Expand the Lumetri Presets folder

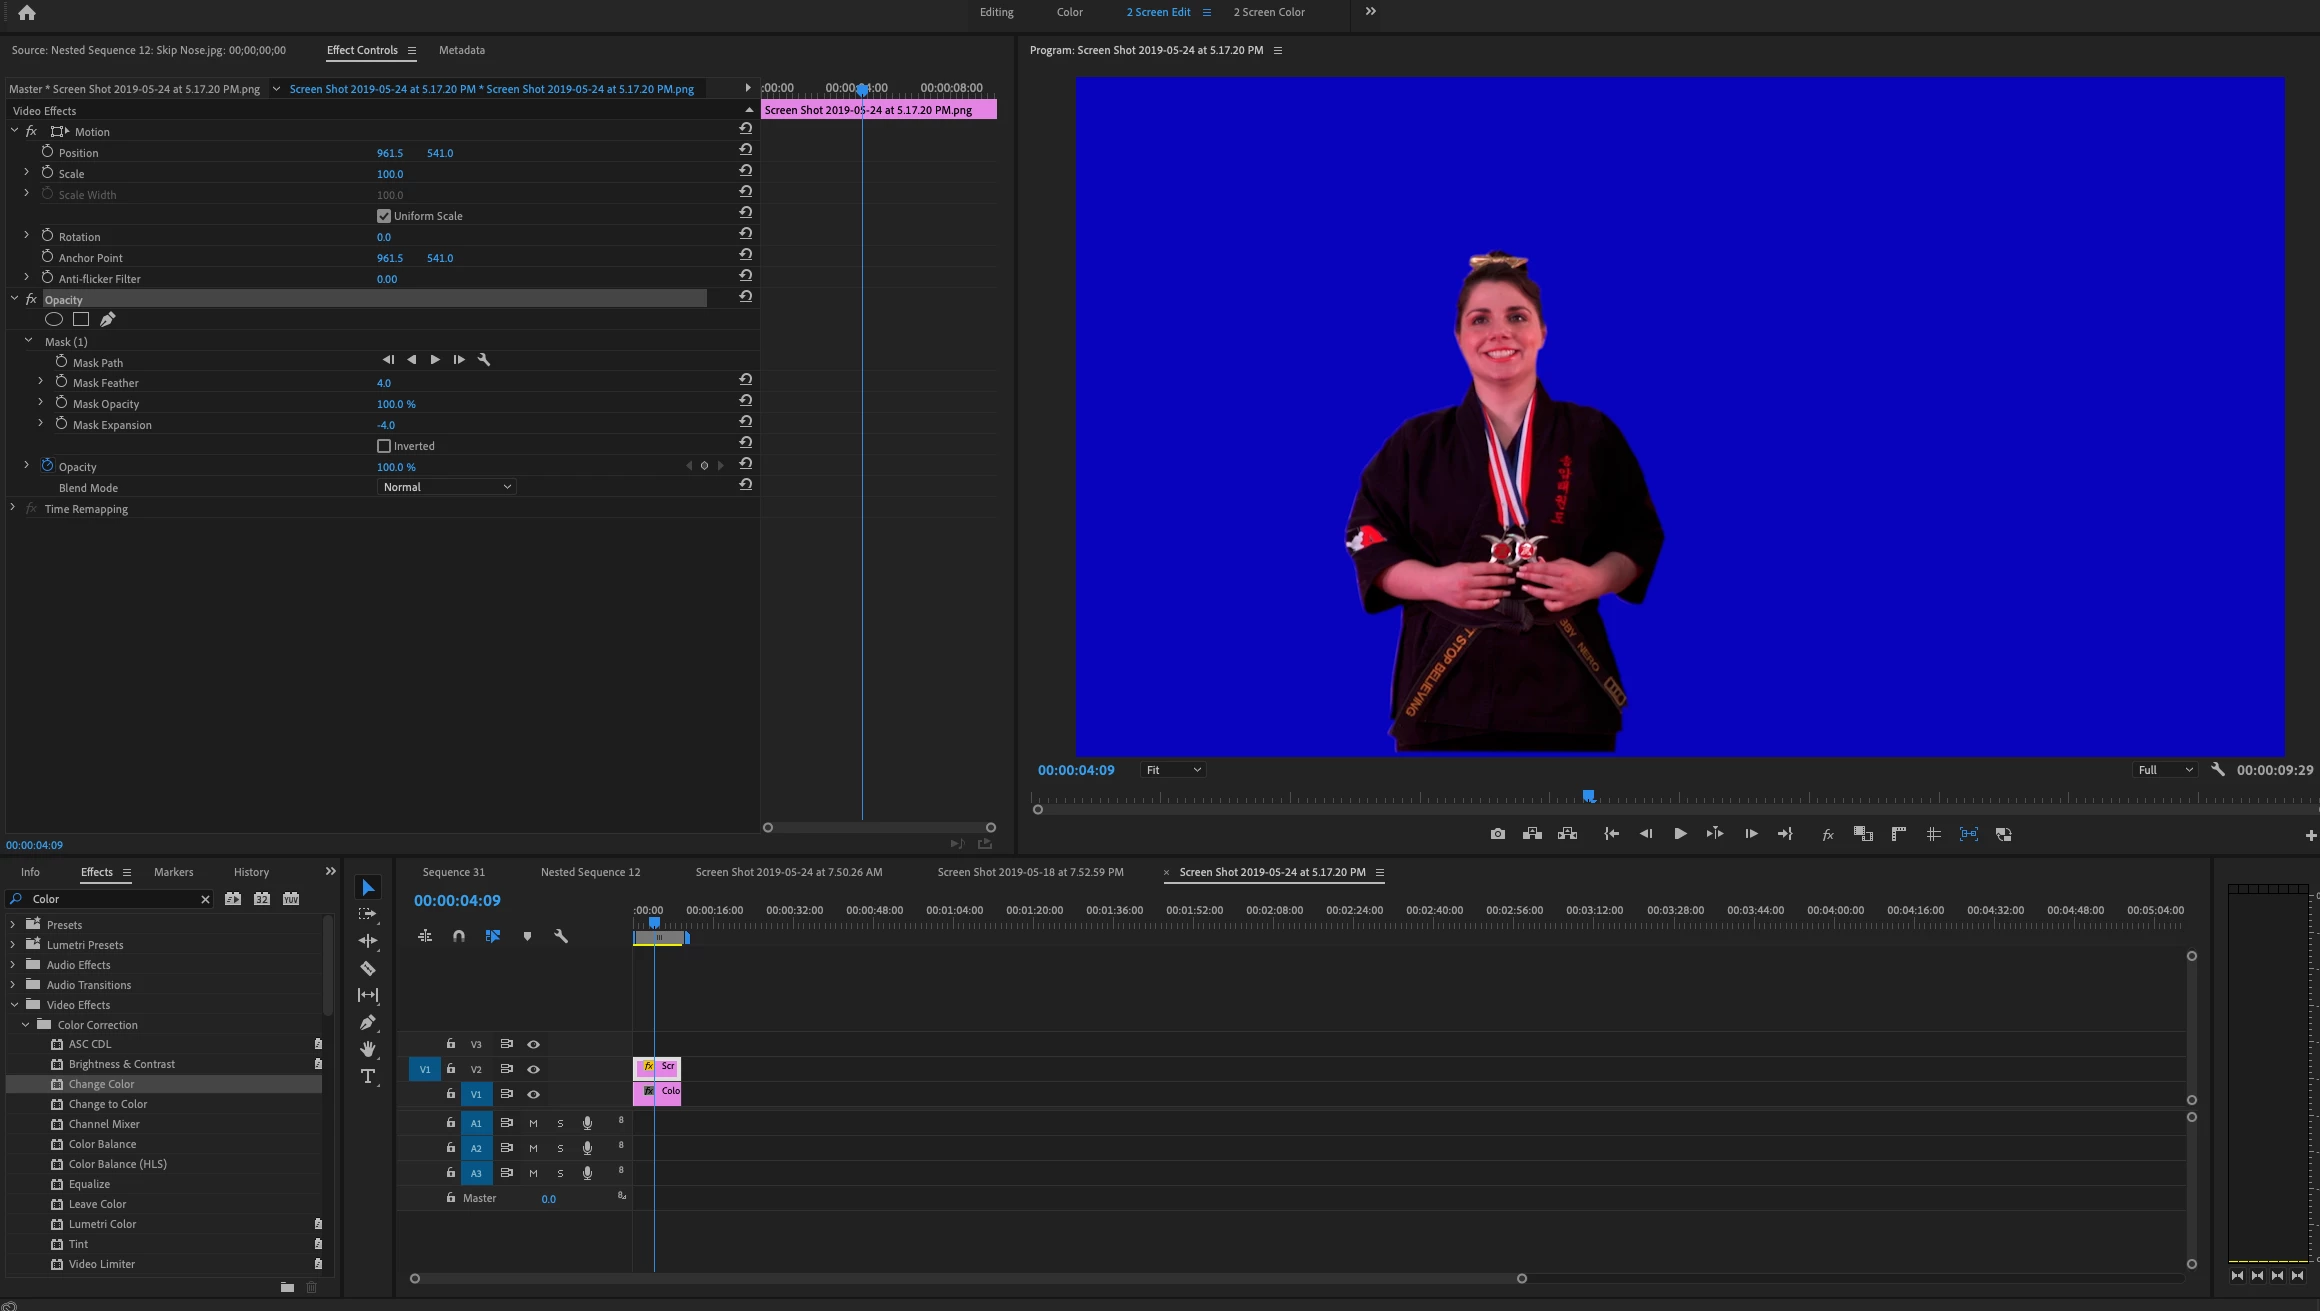point(13,945)
